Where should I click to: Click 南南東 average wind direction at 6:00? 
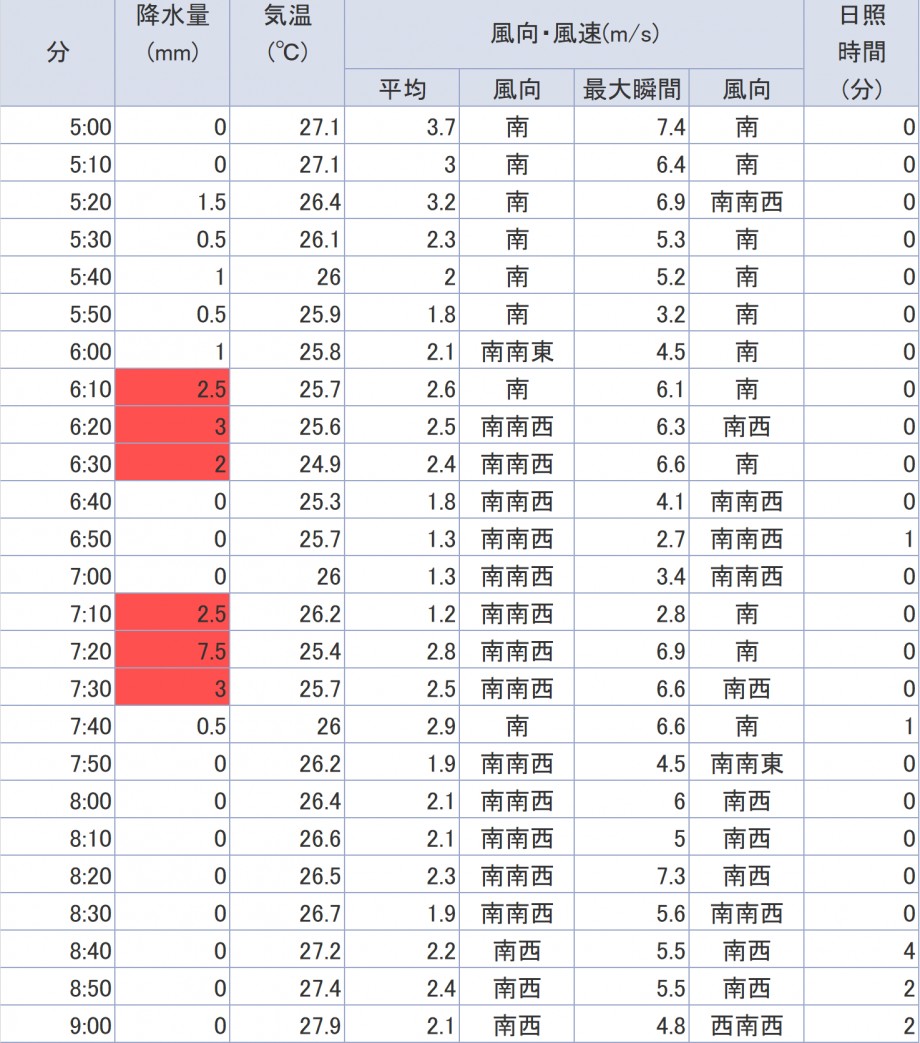point(517,352)
